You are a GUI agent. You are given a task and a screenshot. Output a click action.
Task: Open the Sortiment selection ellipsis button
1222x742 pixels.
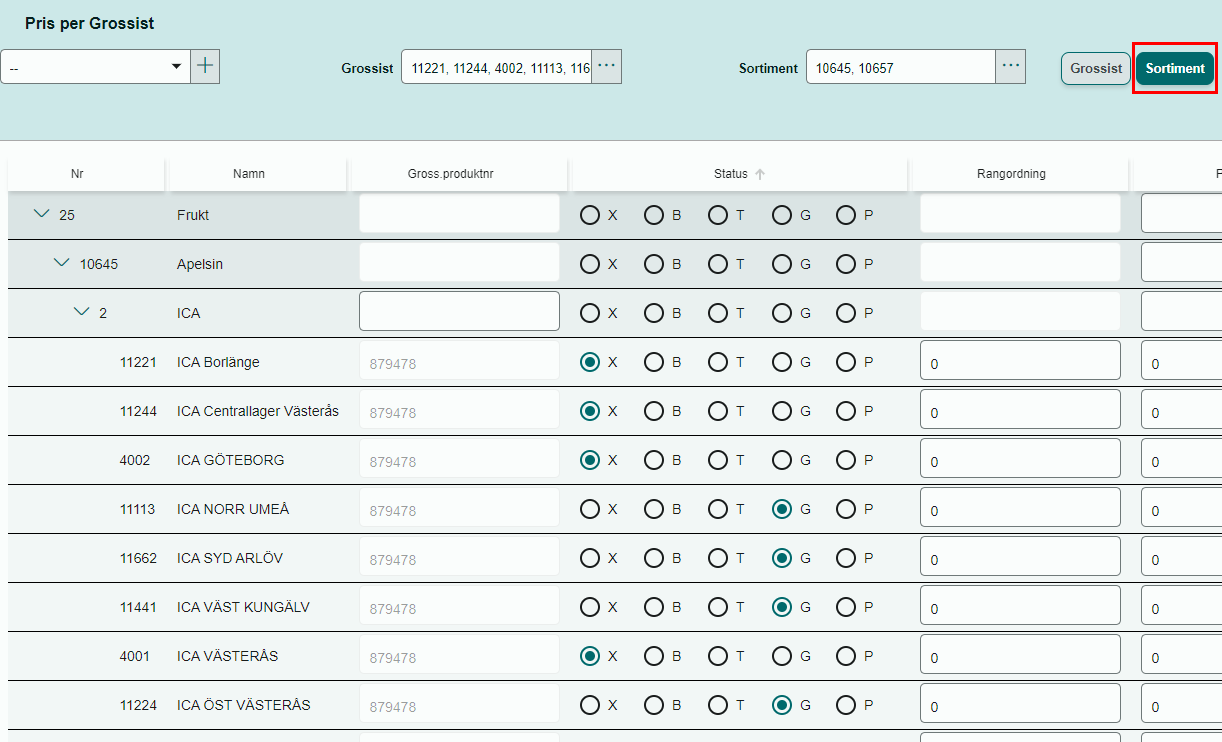(x=1011, y=67)
